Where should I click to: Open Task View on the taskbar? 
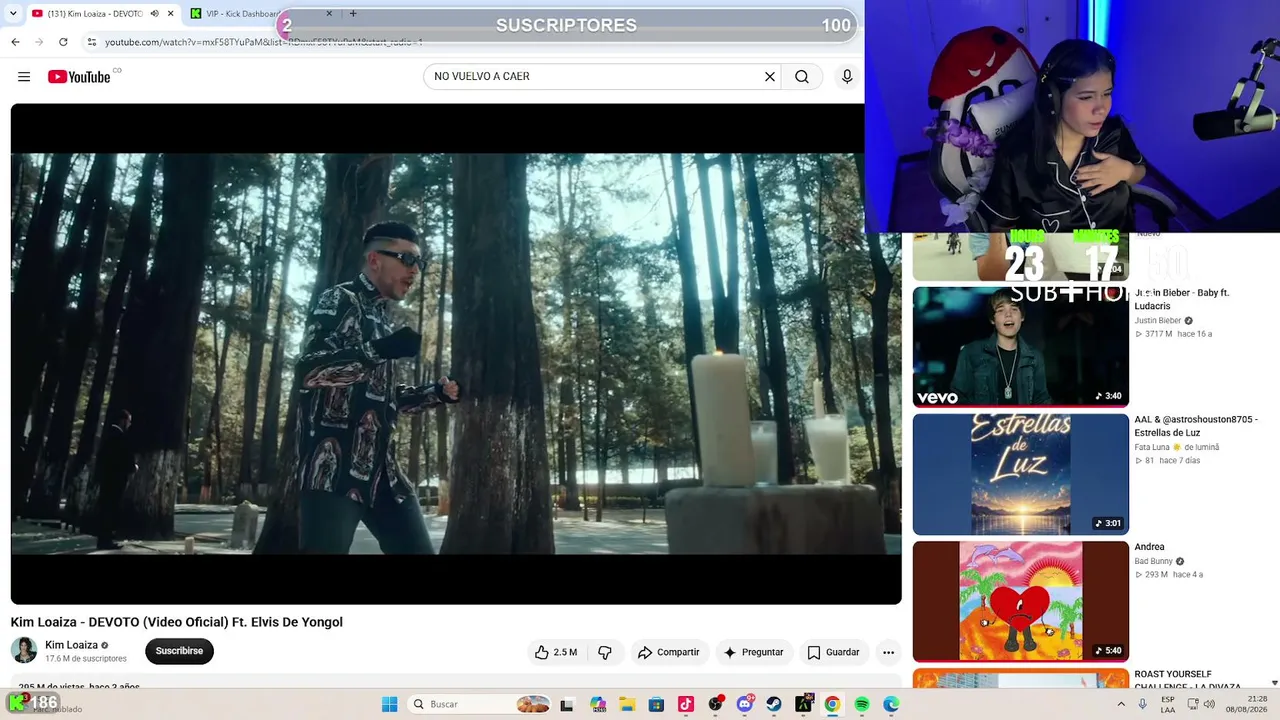point(567,704)
